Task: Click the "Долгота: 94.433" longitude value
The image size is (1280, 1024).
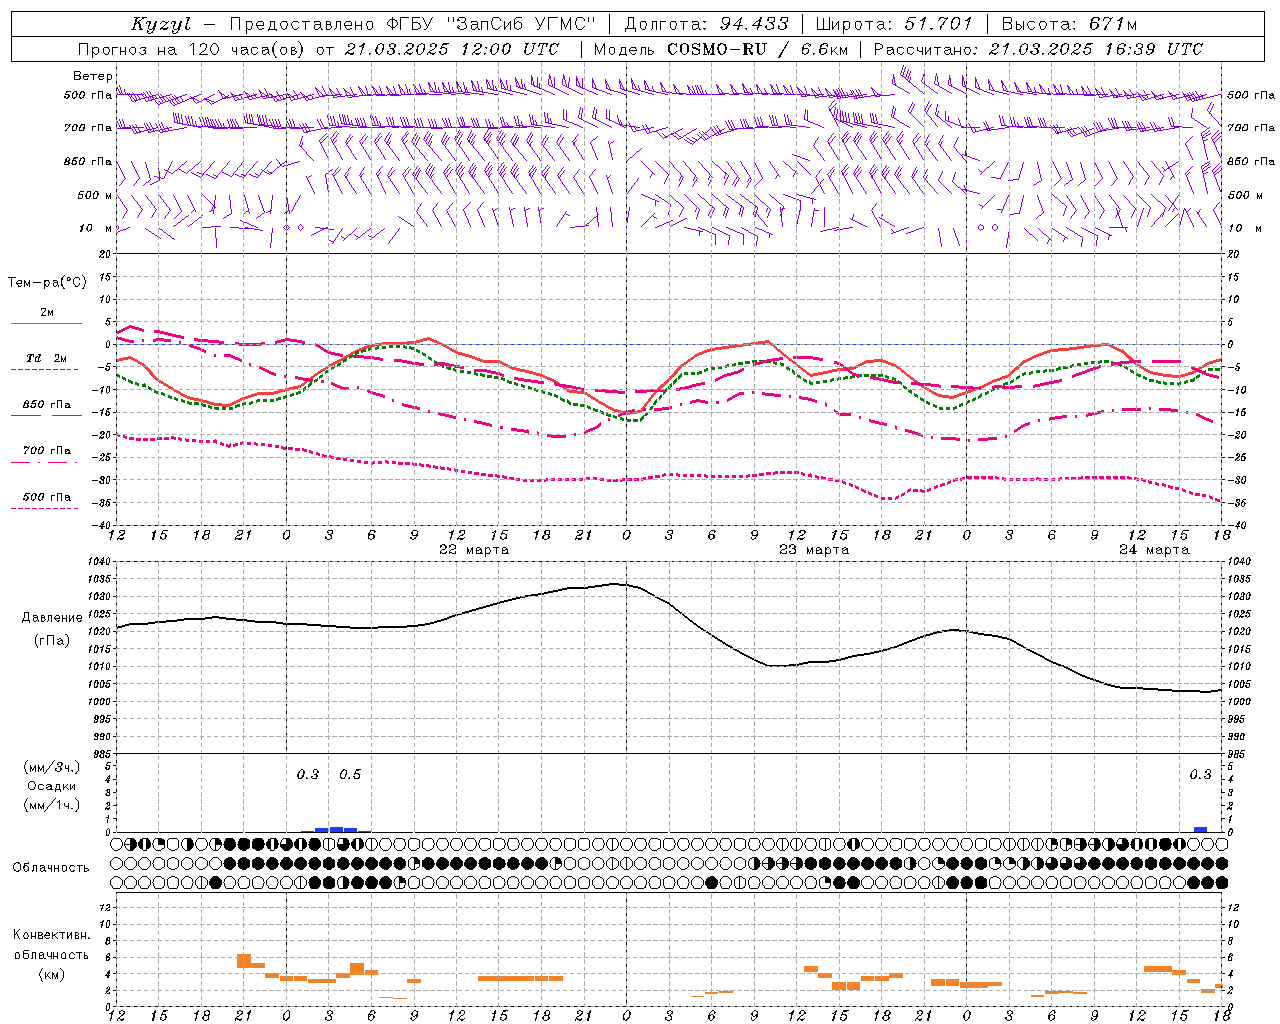Action: pyautogui.click(x=707, y=24)
